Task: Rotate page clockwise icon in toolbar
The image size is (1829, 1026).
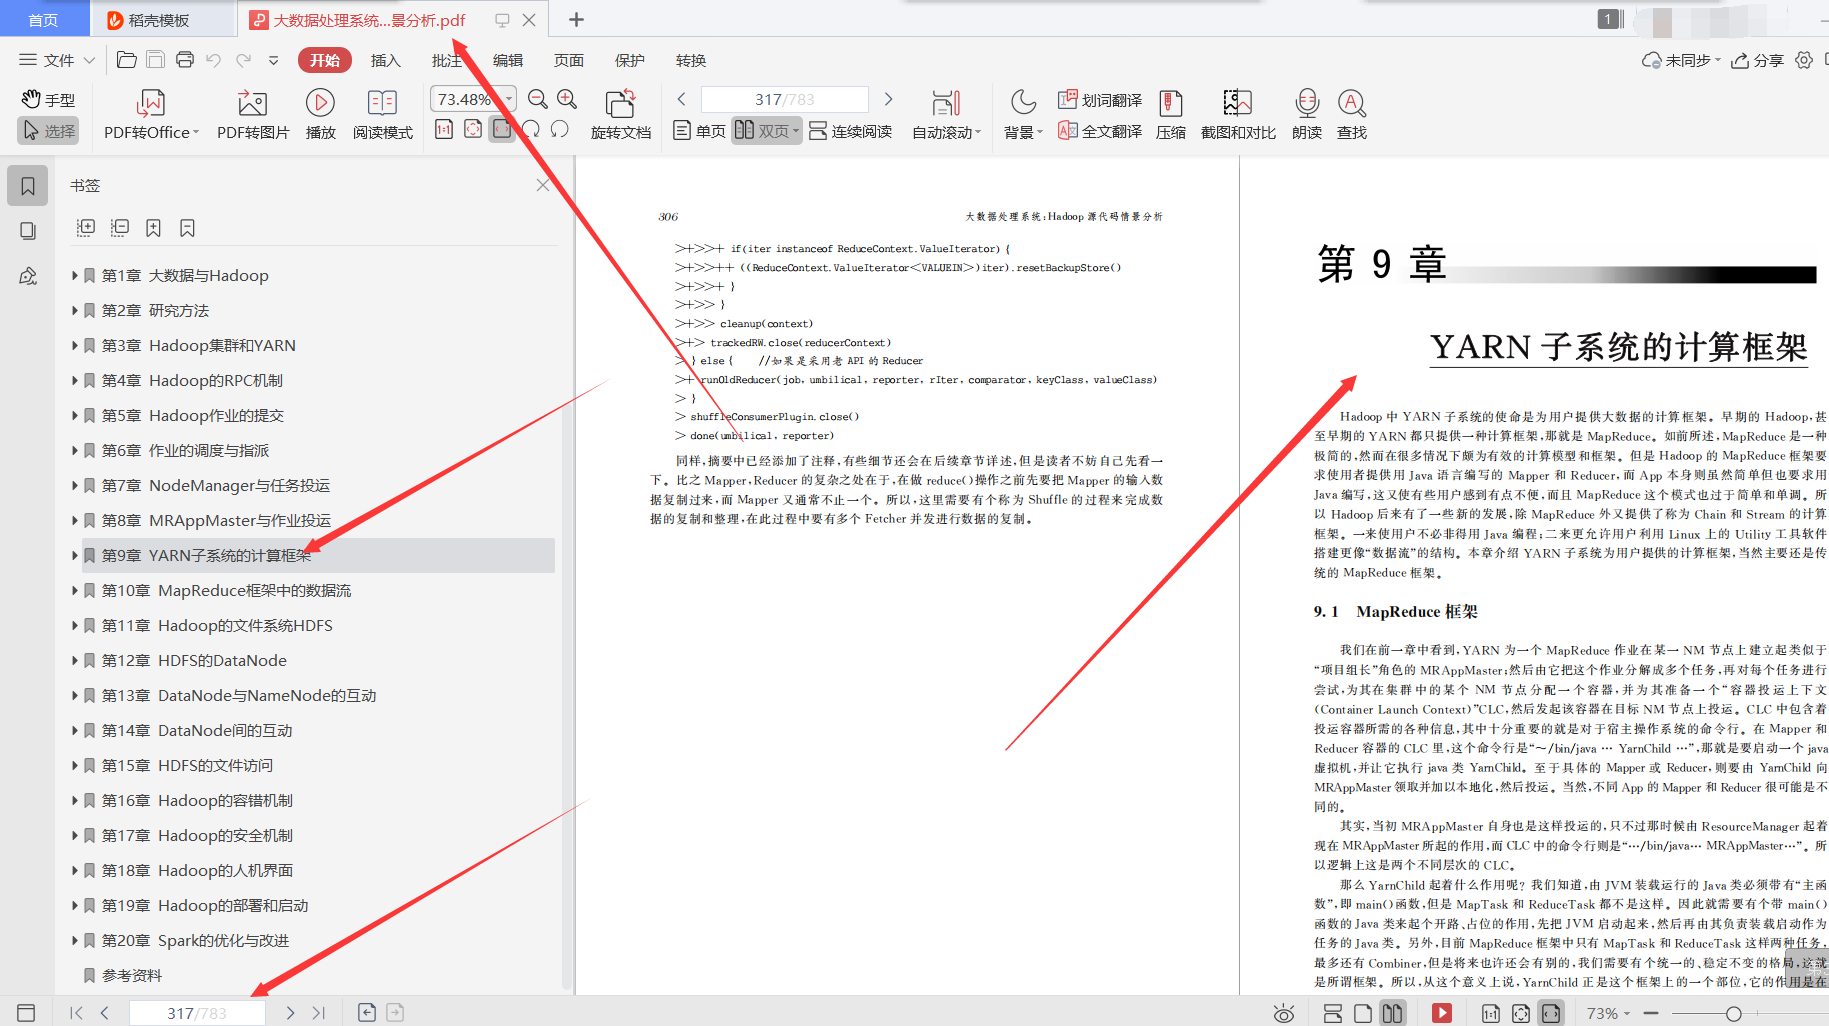Action: [531, 129]
